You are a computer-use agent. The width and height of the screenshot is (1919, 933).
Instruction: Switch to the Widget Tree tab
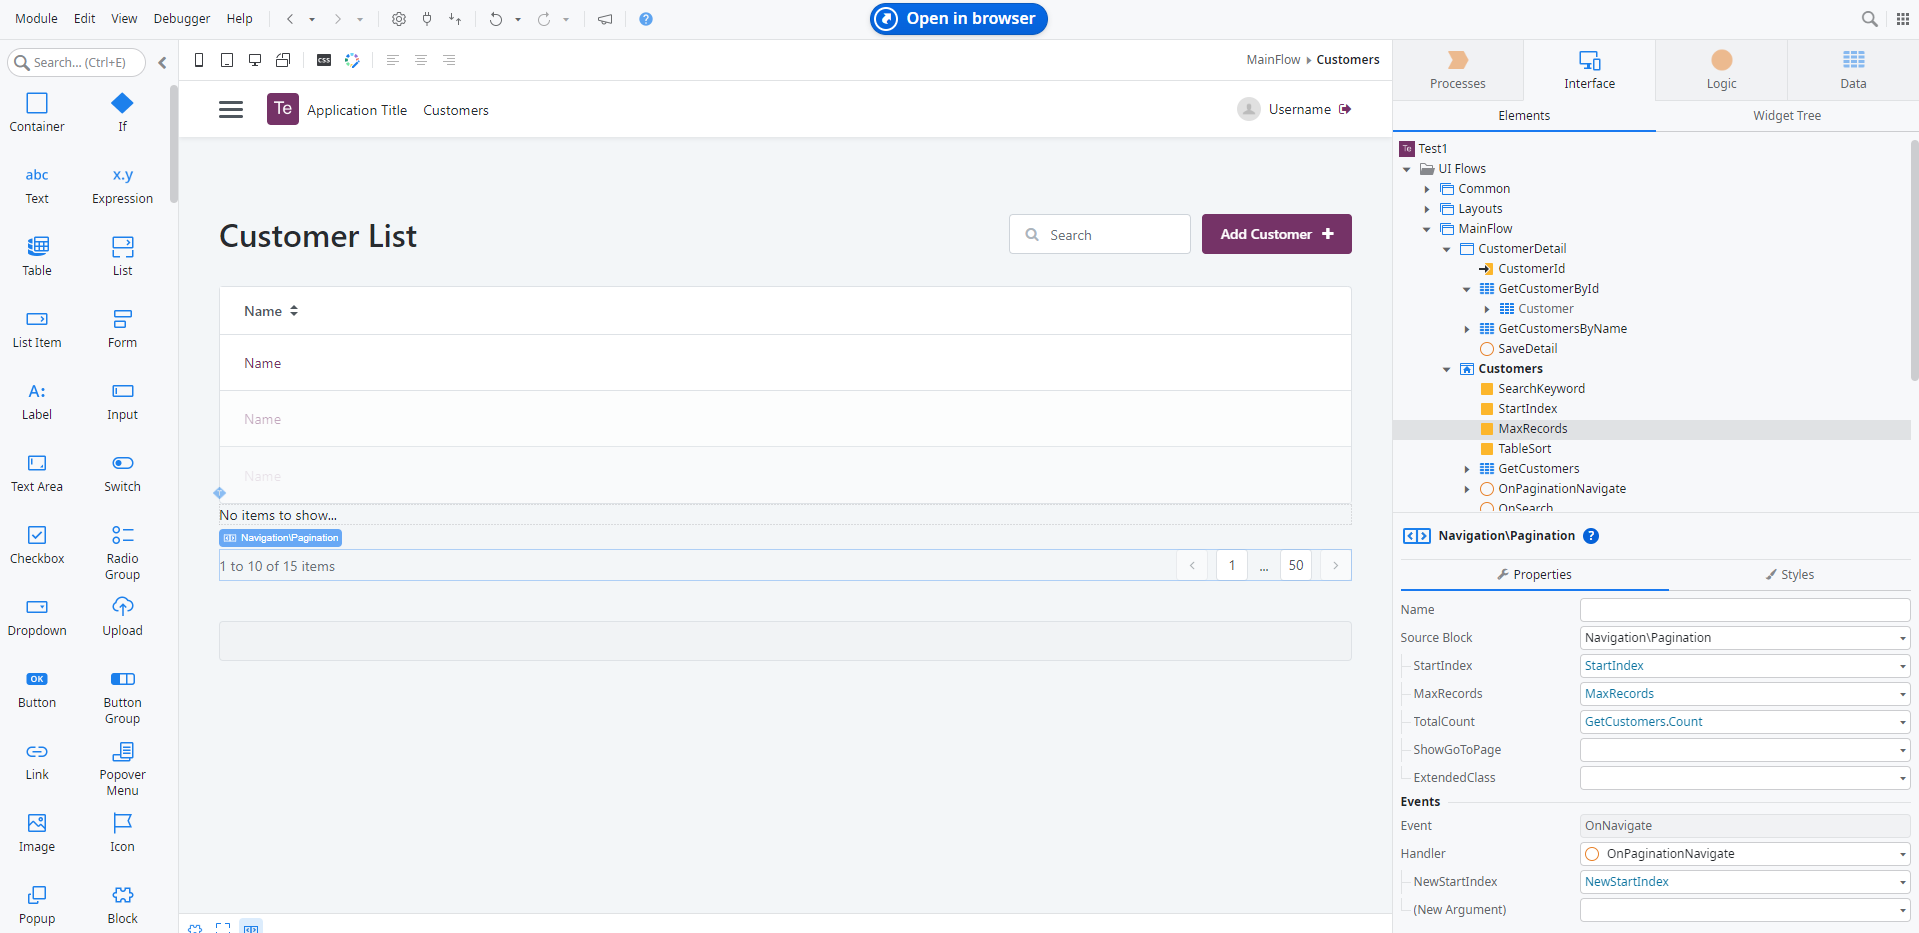1786,115
